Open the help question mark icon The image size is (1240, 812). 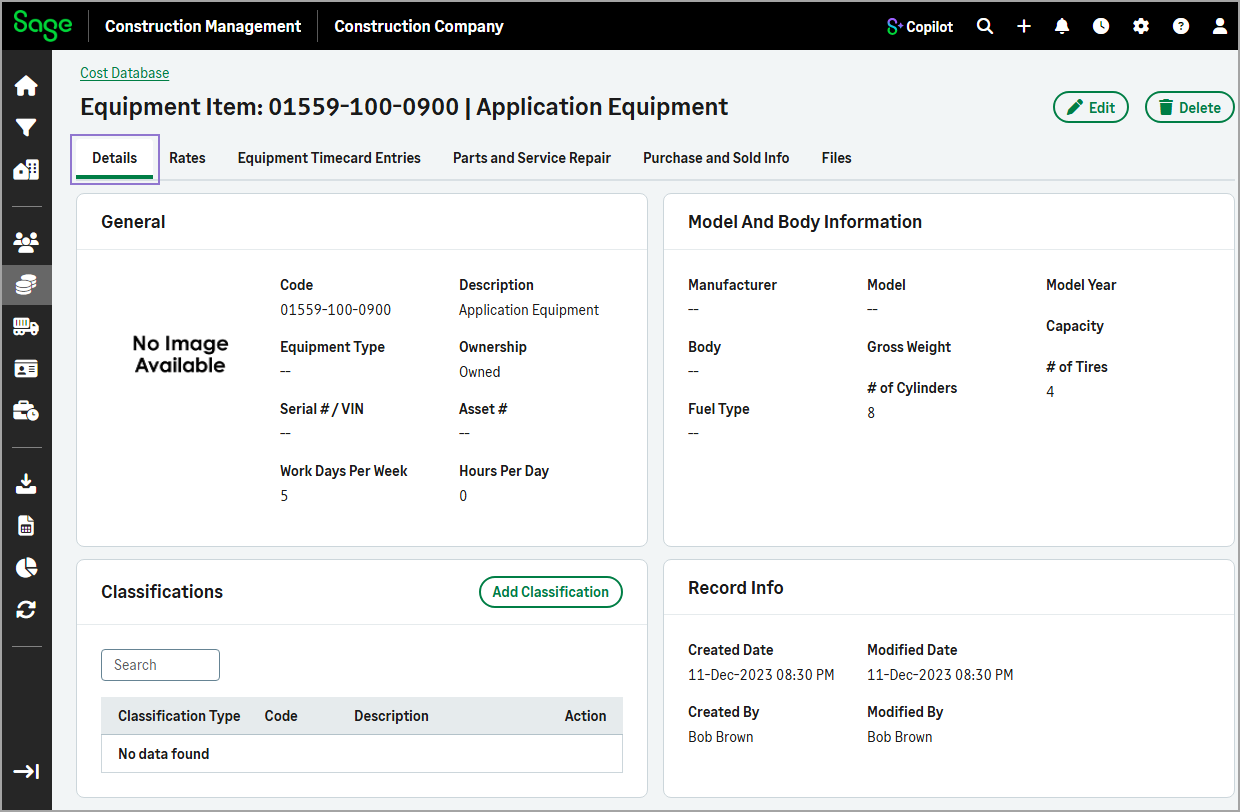point(1181,26)
